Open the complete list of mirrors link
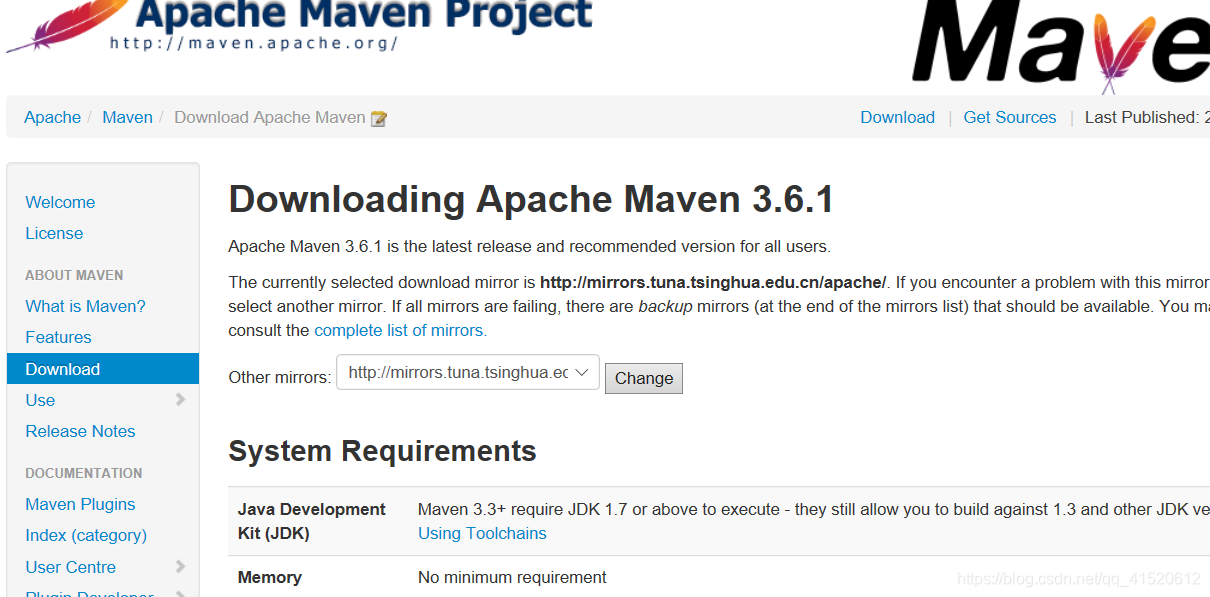Image resolution: width=1210 pixels, height=597 pixels. point(400,330)
